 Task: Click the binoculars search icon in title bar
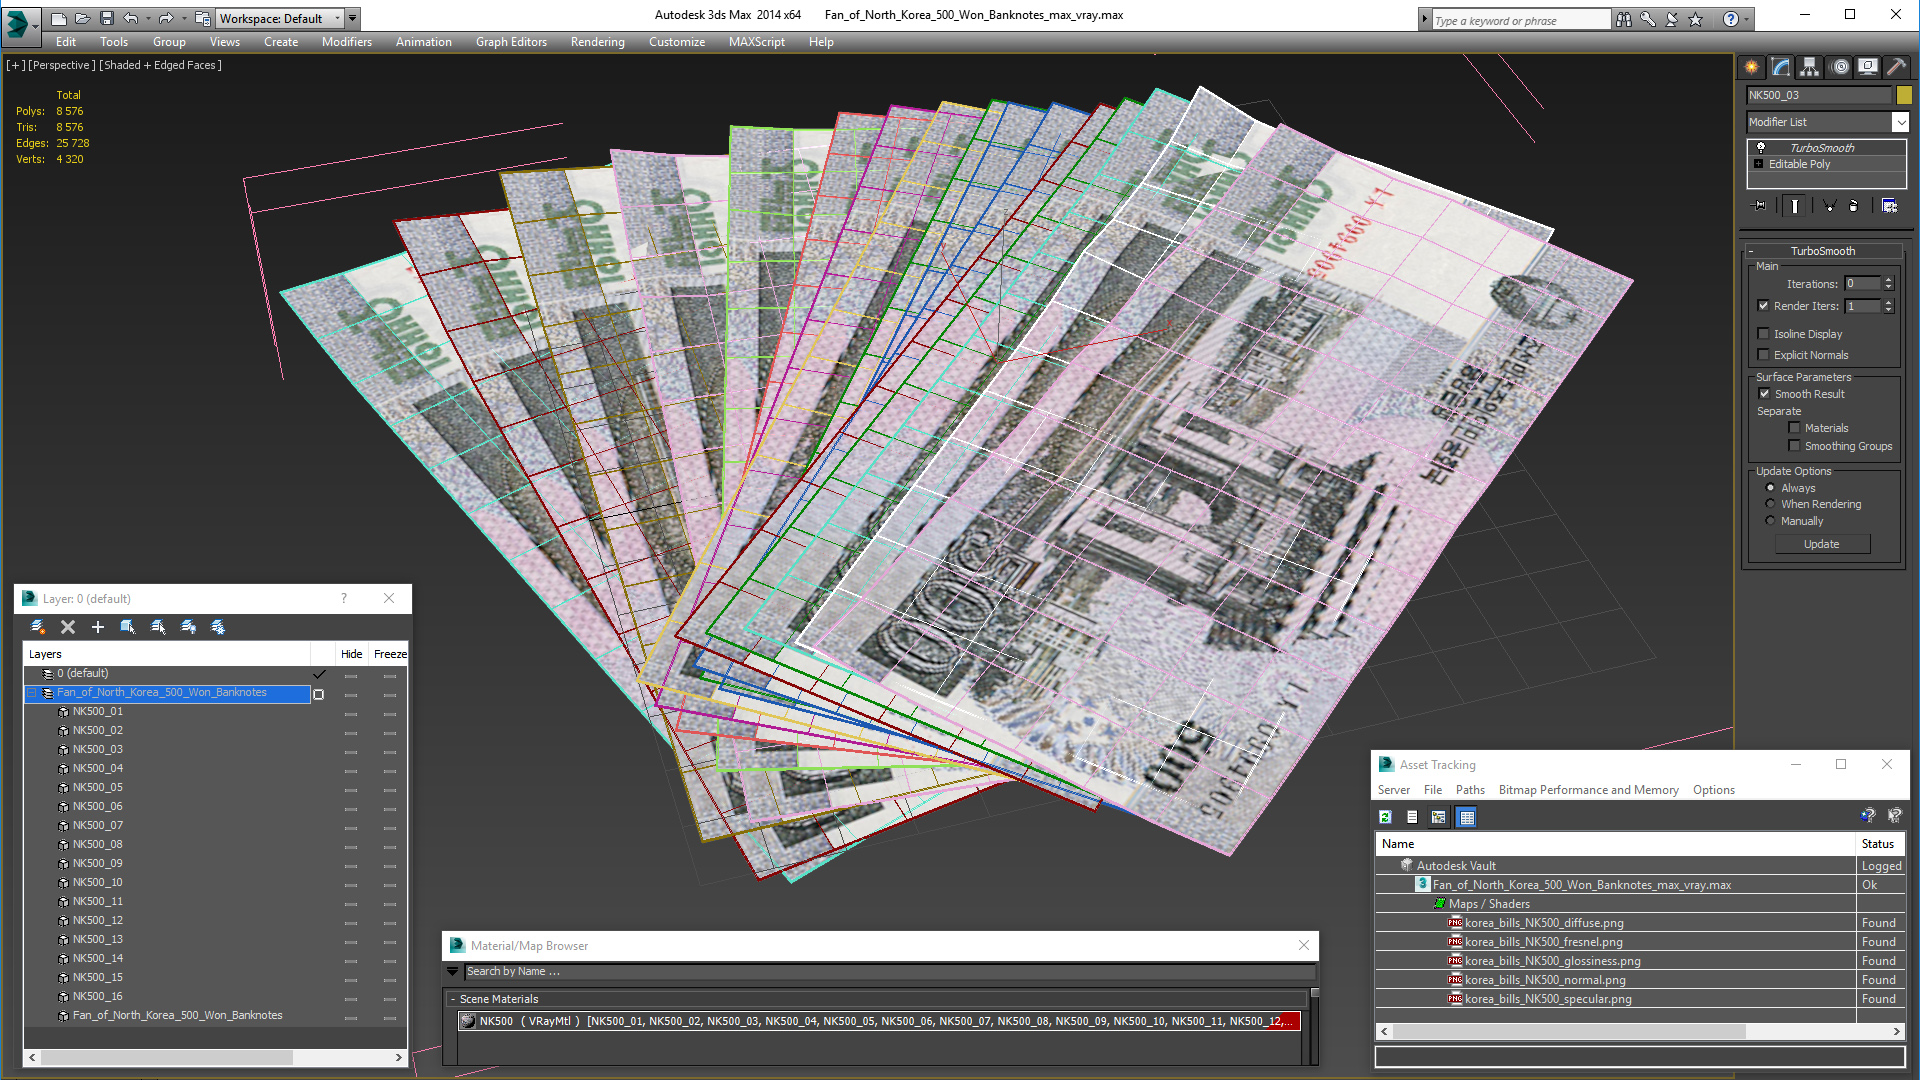tap(1624, 19)
